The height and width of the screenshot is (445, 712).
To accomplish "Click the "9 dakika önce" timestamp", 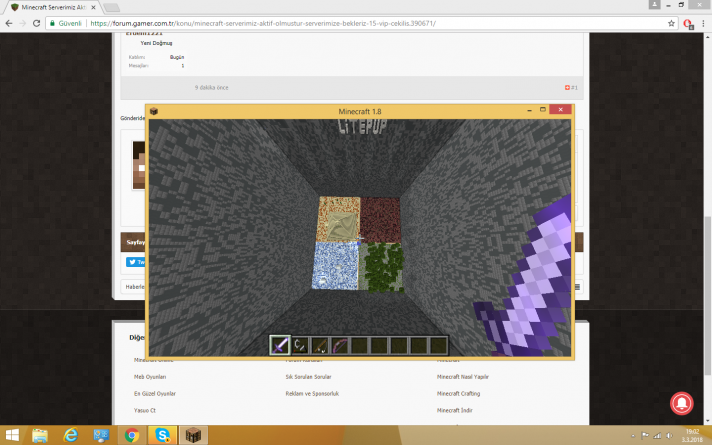I will (212, 87).
